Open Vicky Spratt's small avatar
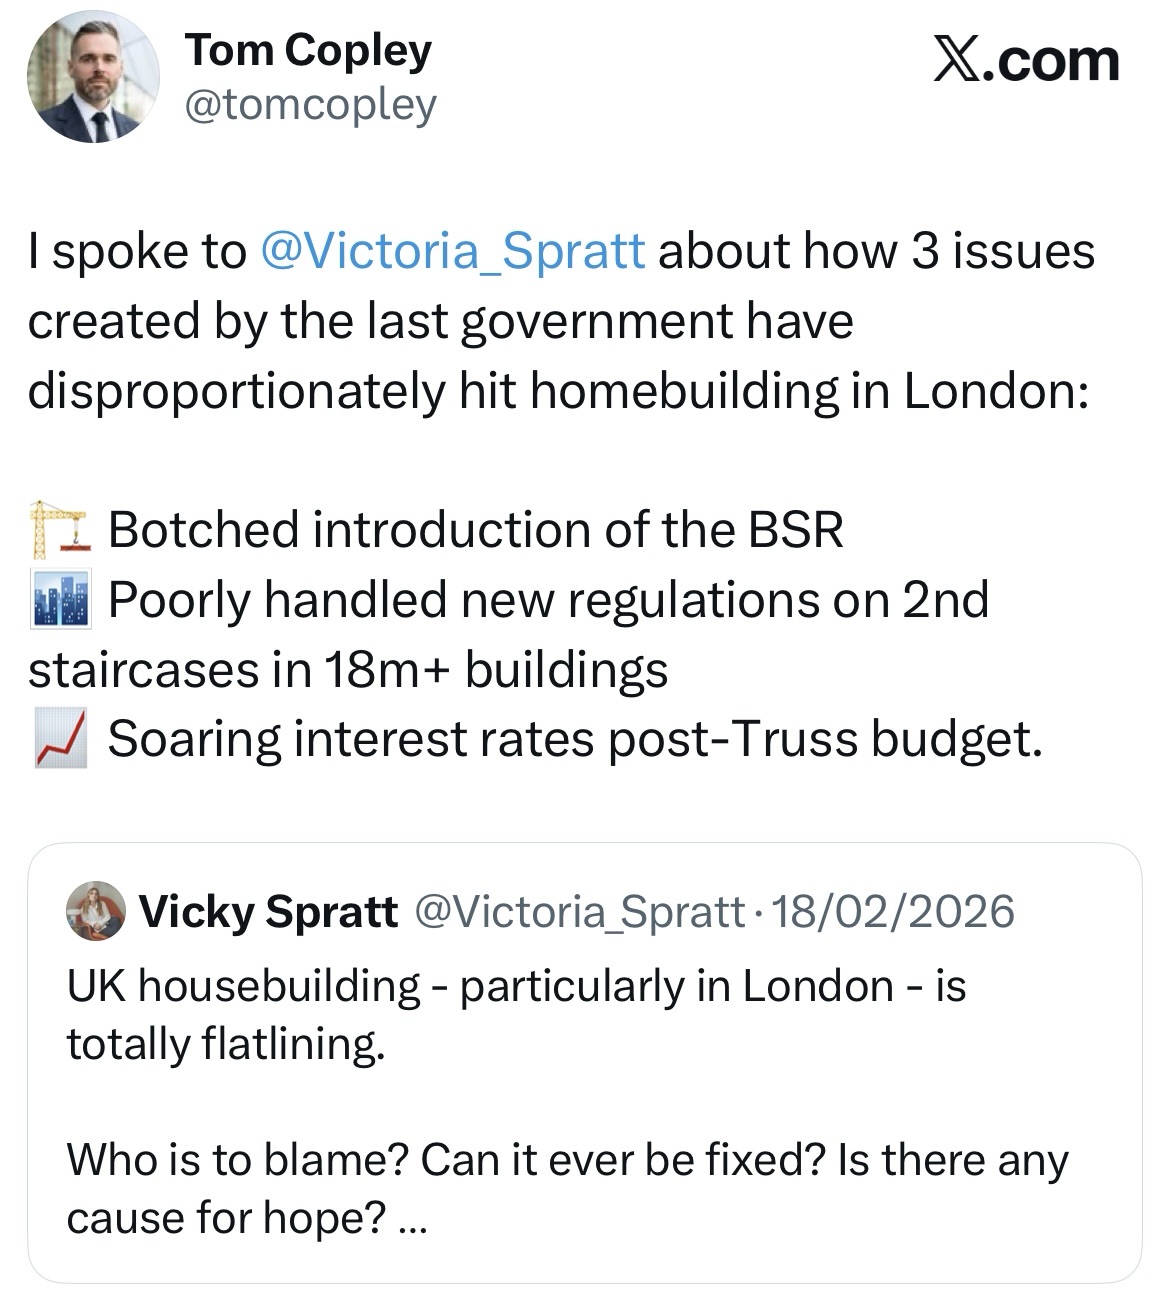This screenshot has height=1306, width=1170. point(95,911)
